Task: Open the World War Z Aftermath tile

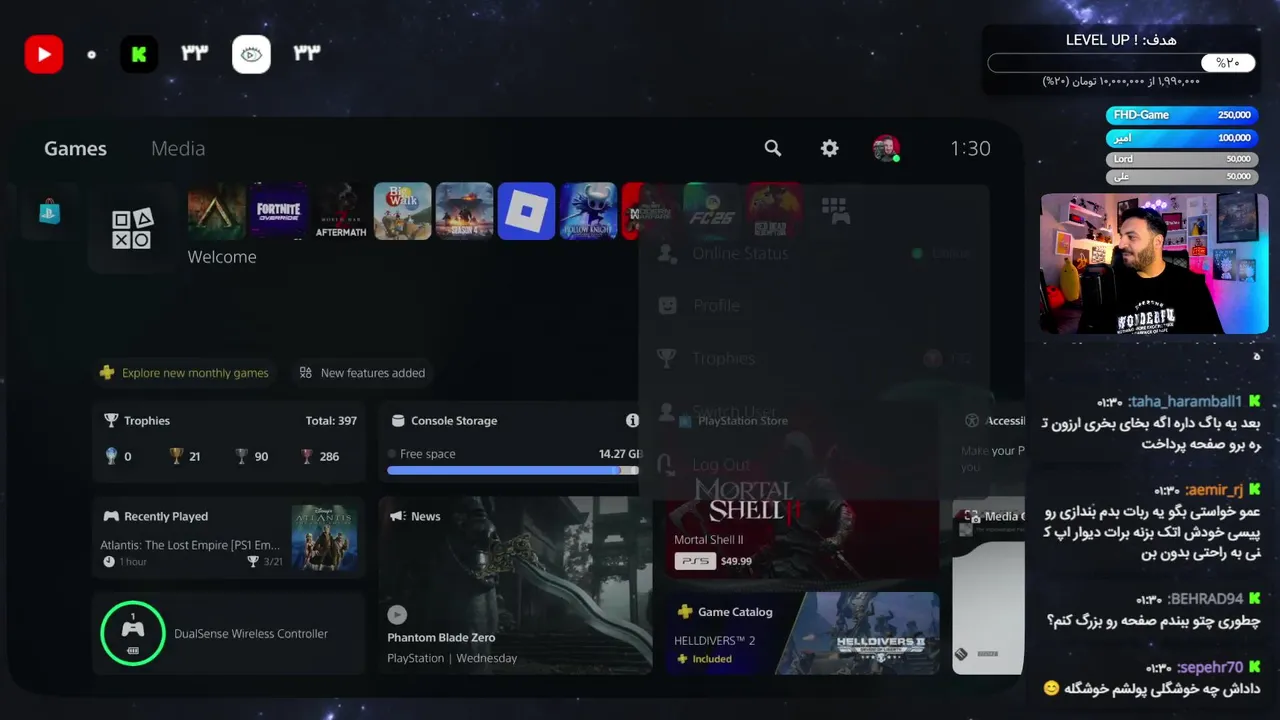Action: click(x=341, y=211)
